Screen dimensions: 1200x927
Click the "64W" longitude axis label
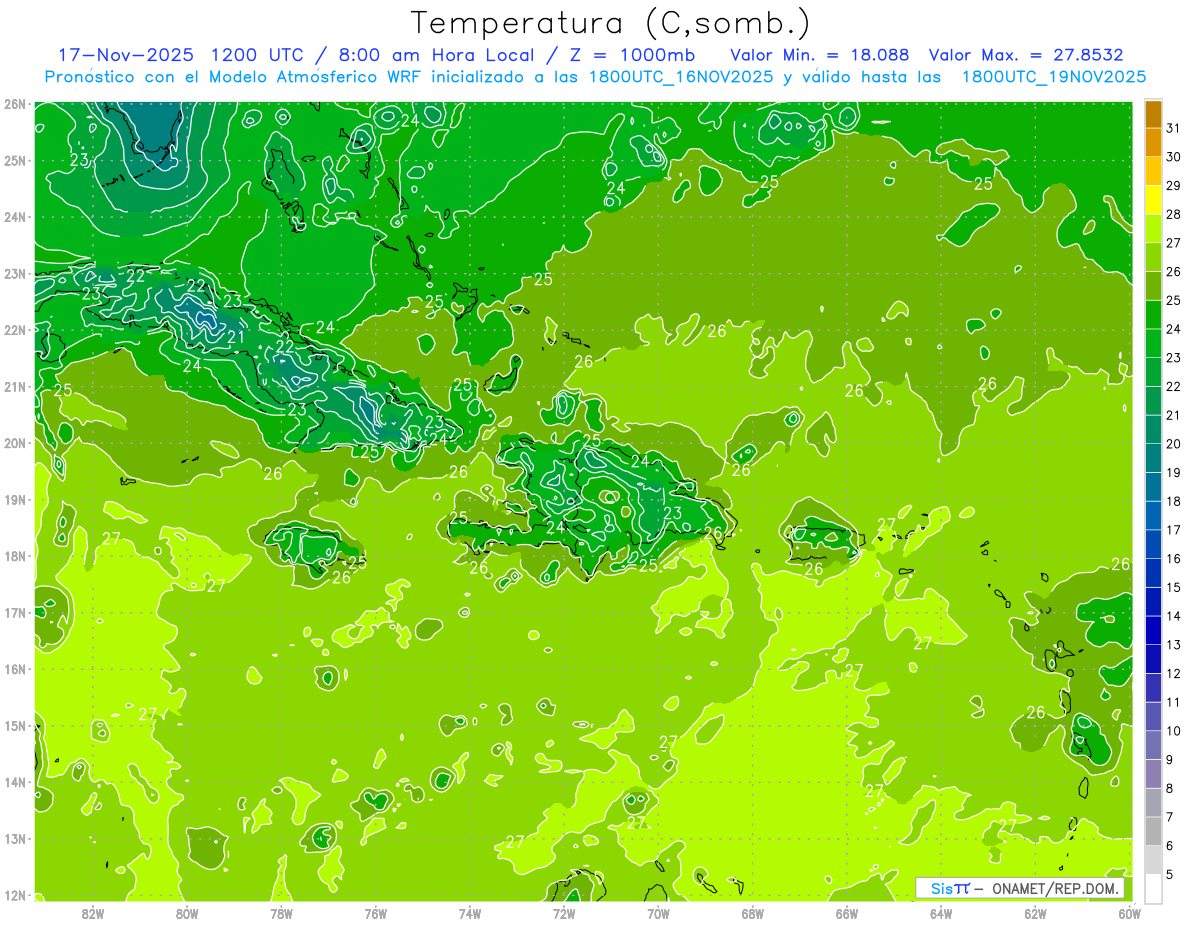pyautogui.click(x=941, y=913)
